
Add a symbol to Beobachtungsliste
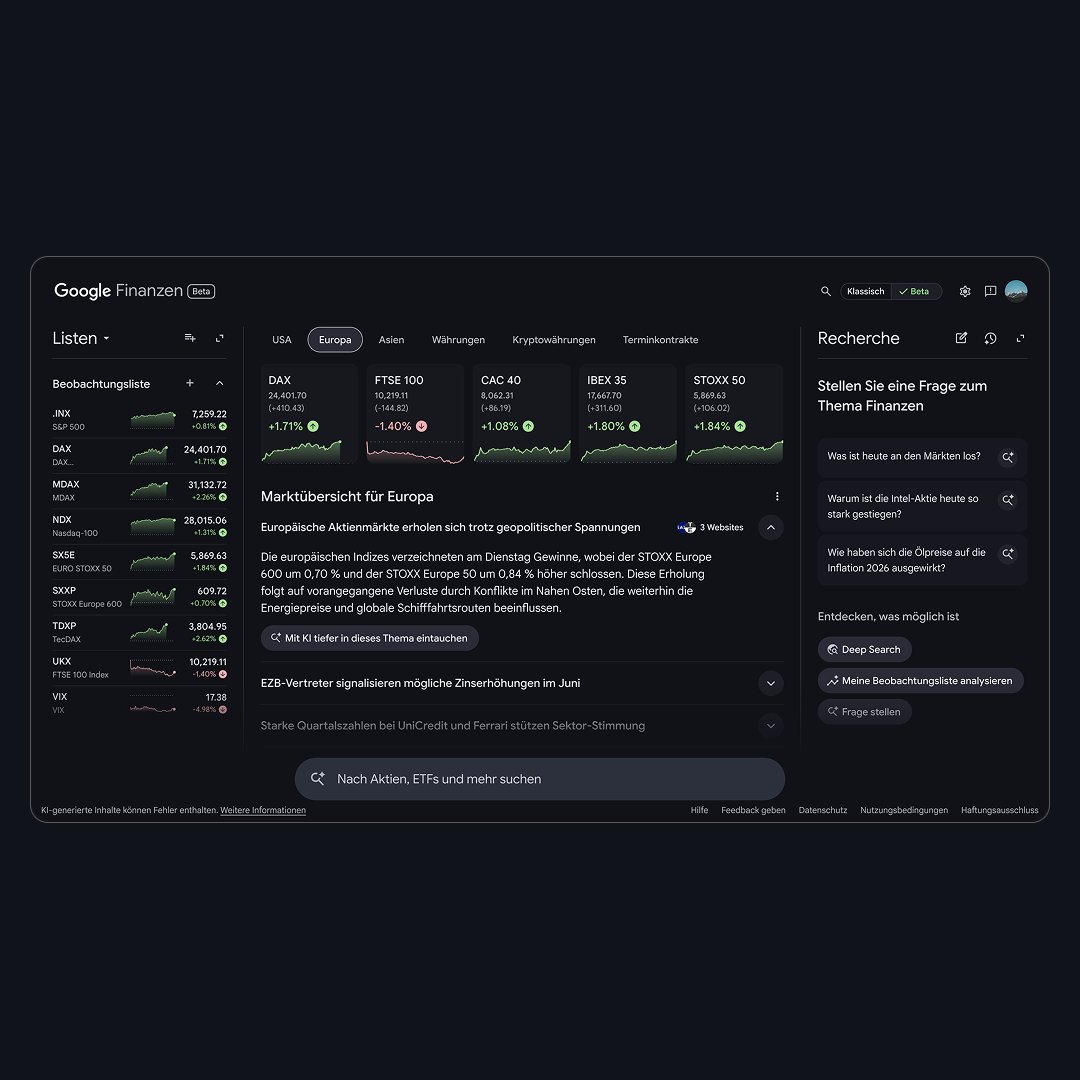[x=190, y=383]
